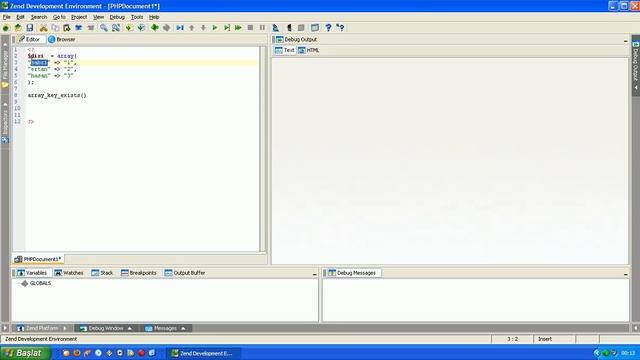Open the Tools menu
The image size is (640, 360).
click(x=137, y=17)
